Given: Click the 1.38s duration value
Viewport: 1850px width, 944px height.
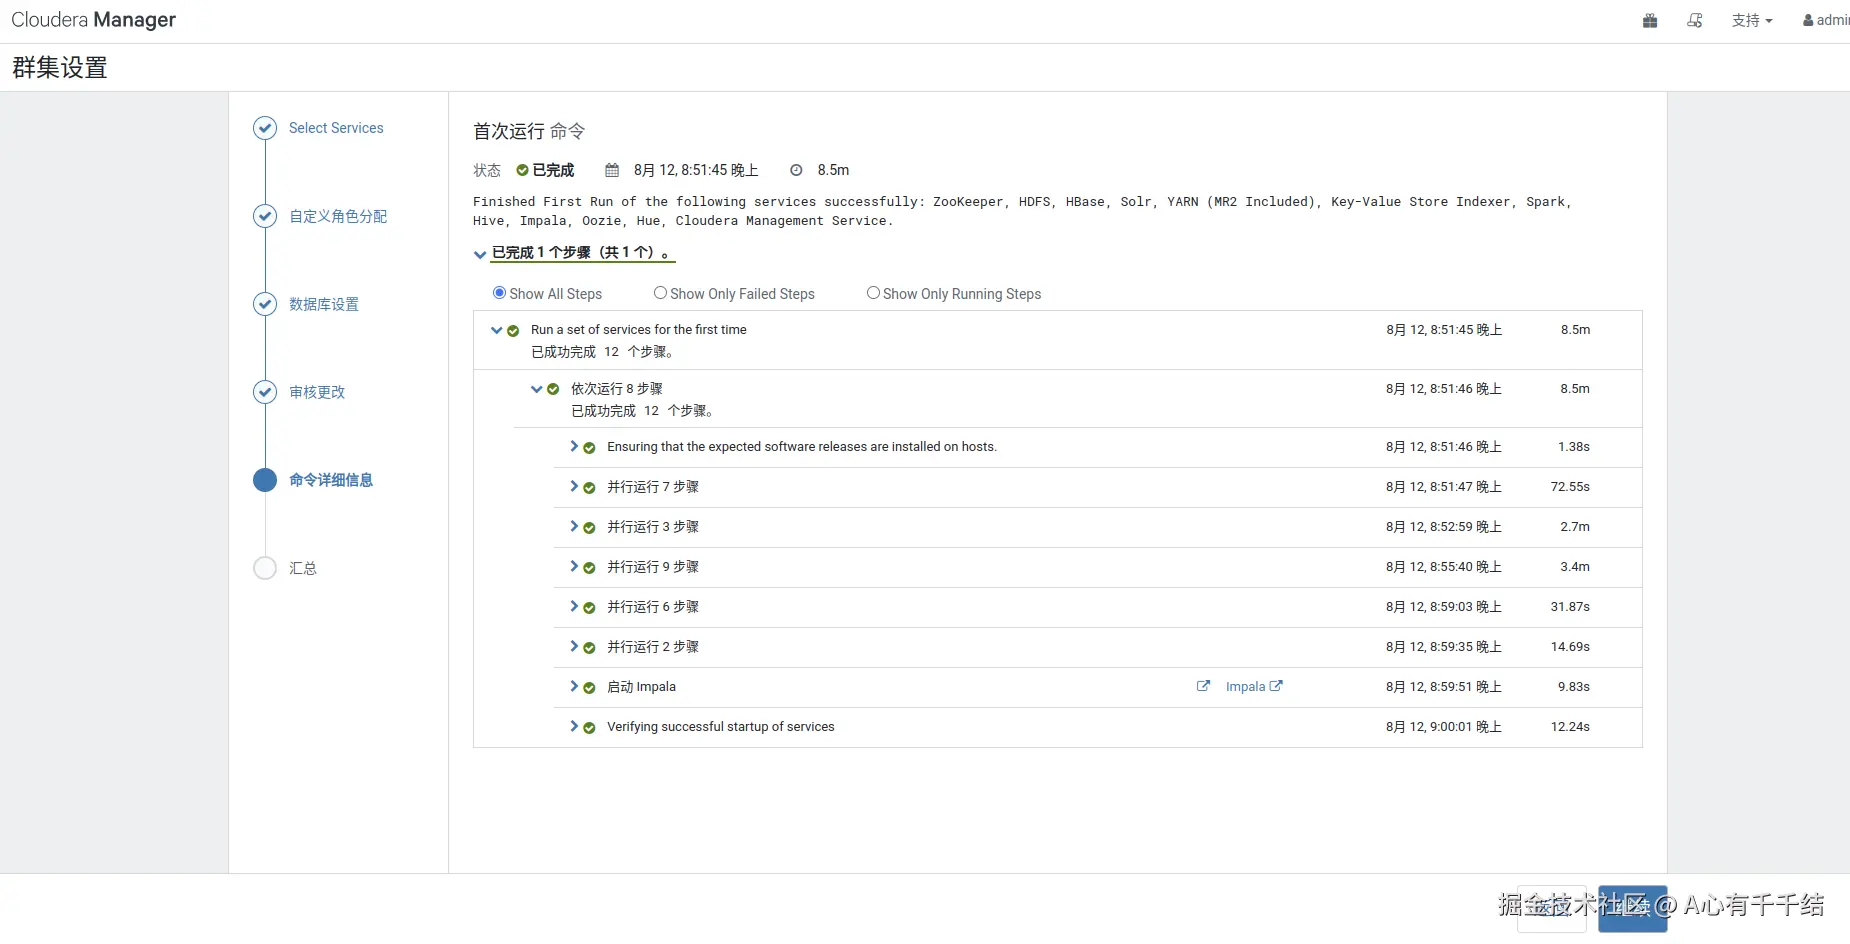Looking at the screenshot, I should coord(1574,447).
